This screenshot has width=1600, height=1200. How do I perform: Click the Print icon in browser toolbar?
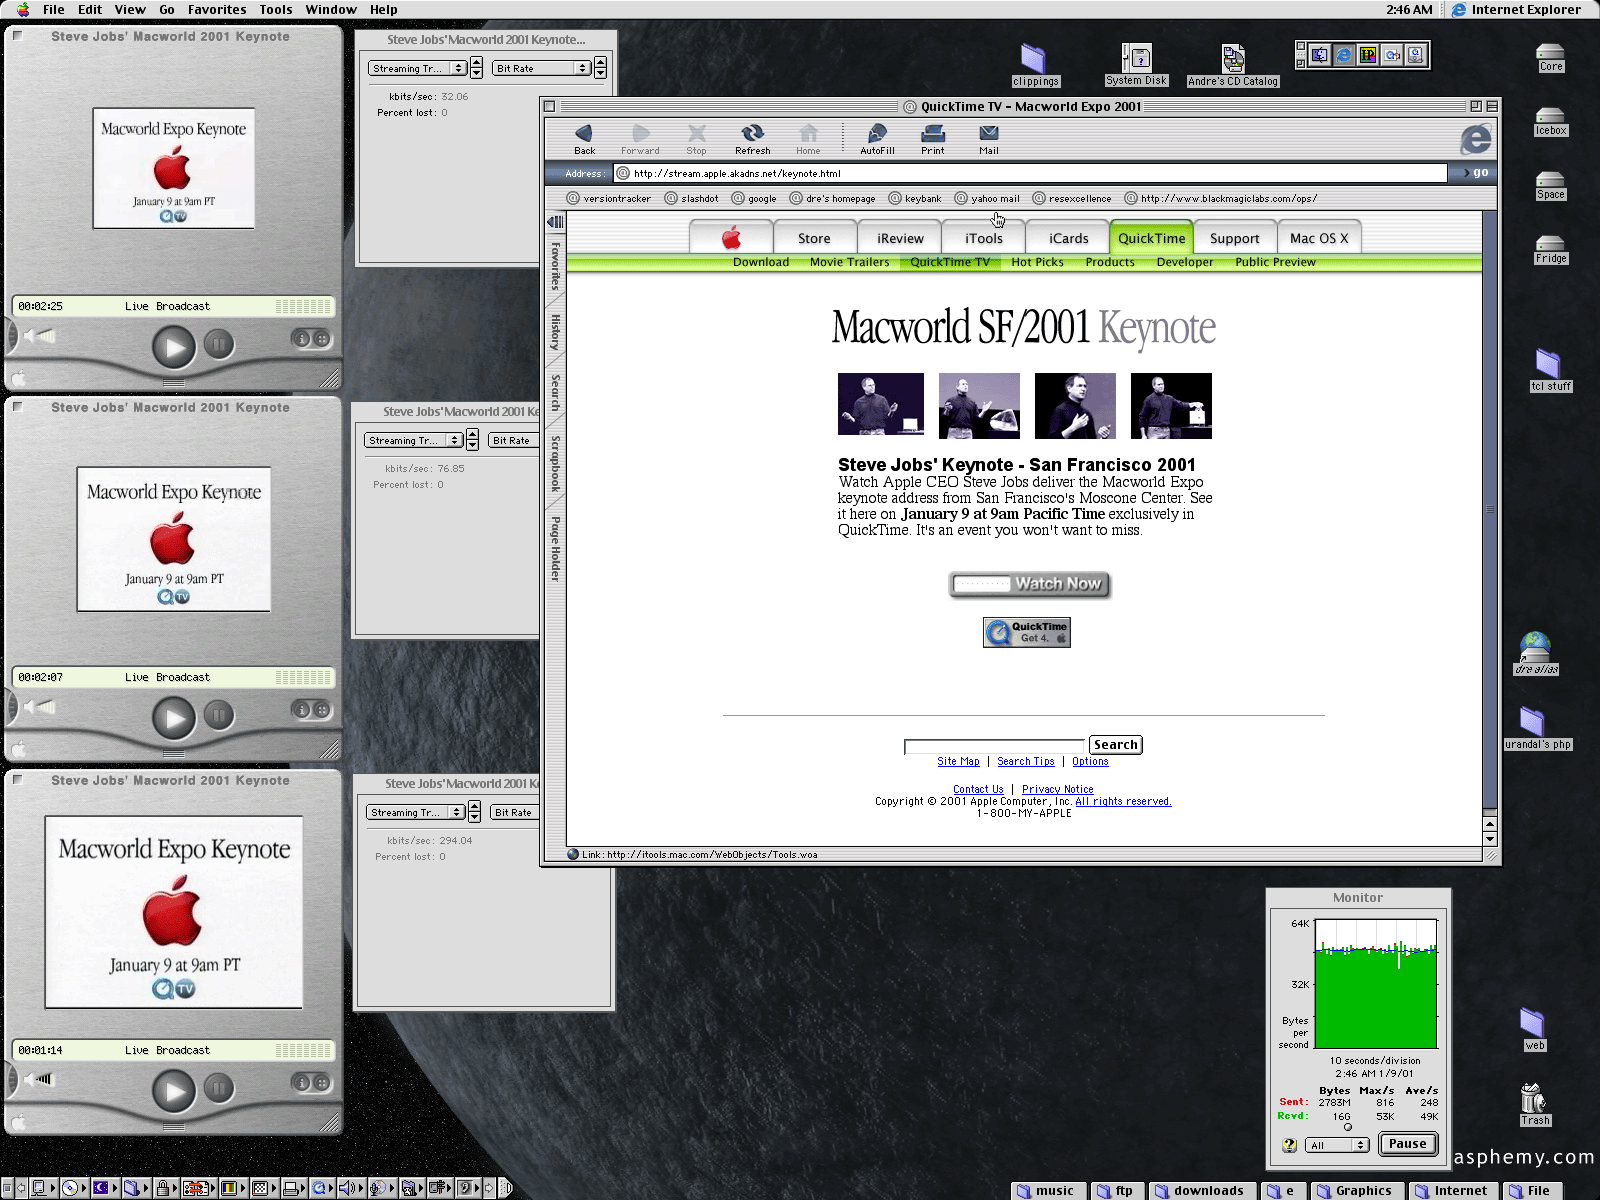point(932,135)
